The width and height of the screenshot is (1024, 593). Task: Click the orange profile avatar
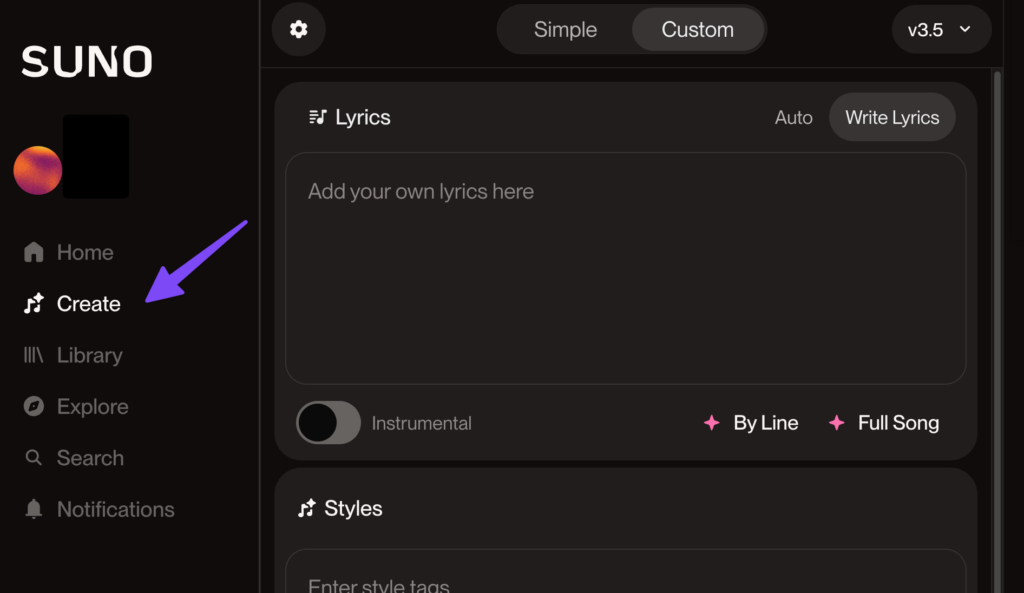pos(38,170)
